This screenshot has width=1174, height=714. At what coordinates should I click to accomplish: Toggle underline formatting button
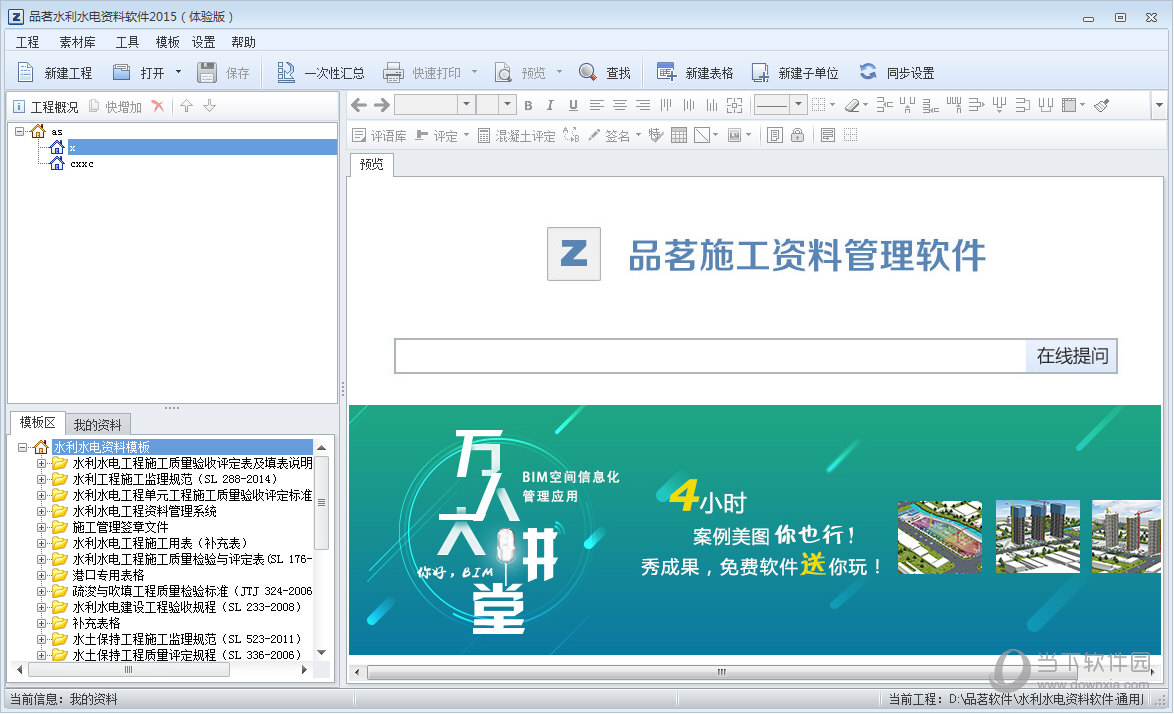[x=573, y=105]
